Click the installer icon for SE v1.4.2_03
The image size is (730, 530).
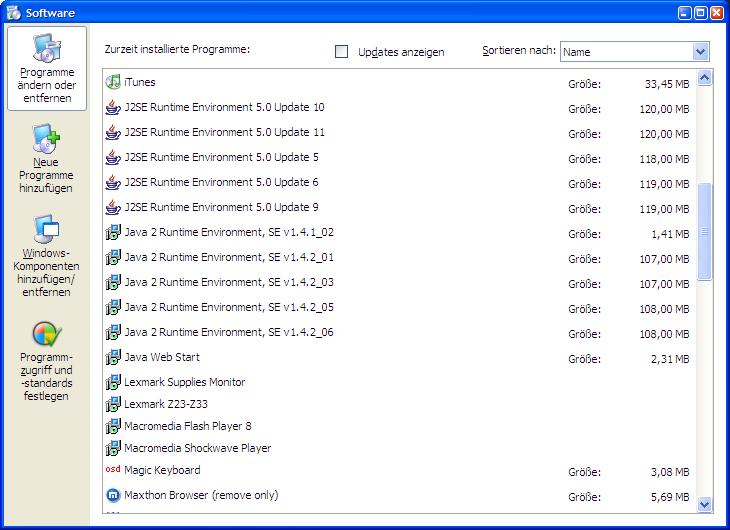(113, 282)
